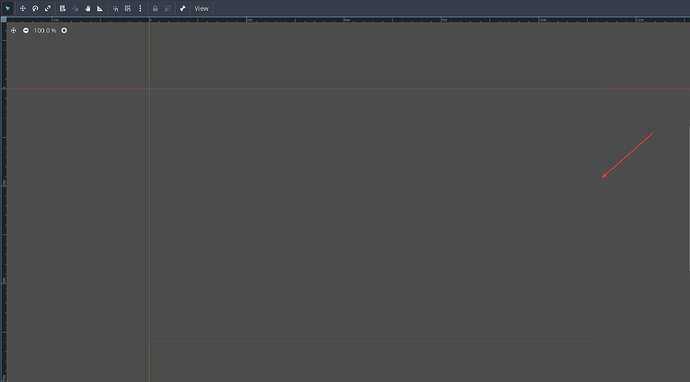
Task: Lock the selected node
Action: (x=155, y=8)
